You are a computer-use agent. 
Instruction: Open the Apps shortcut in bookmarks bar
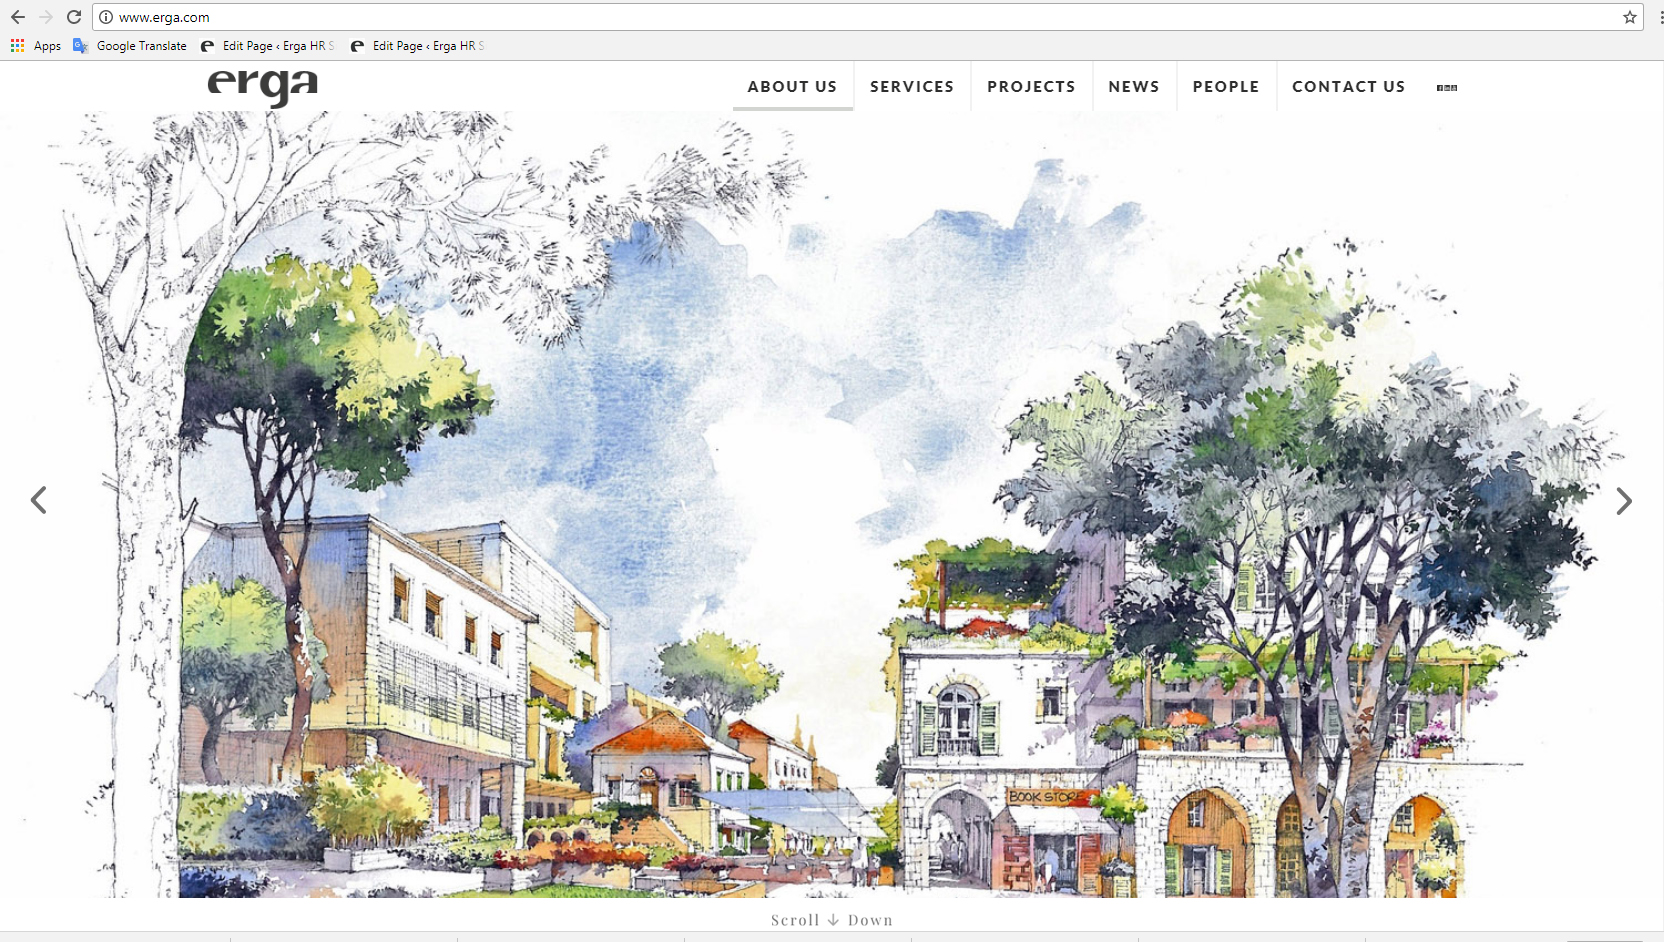(x=36, y=46)
